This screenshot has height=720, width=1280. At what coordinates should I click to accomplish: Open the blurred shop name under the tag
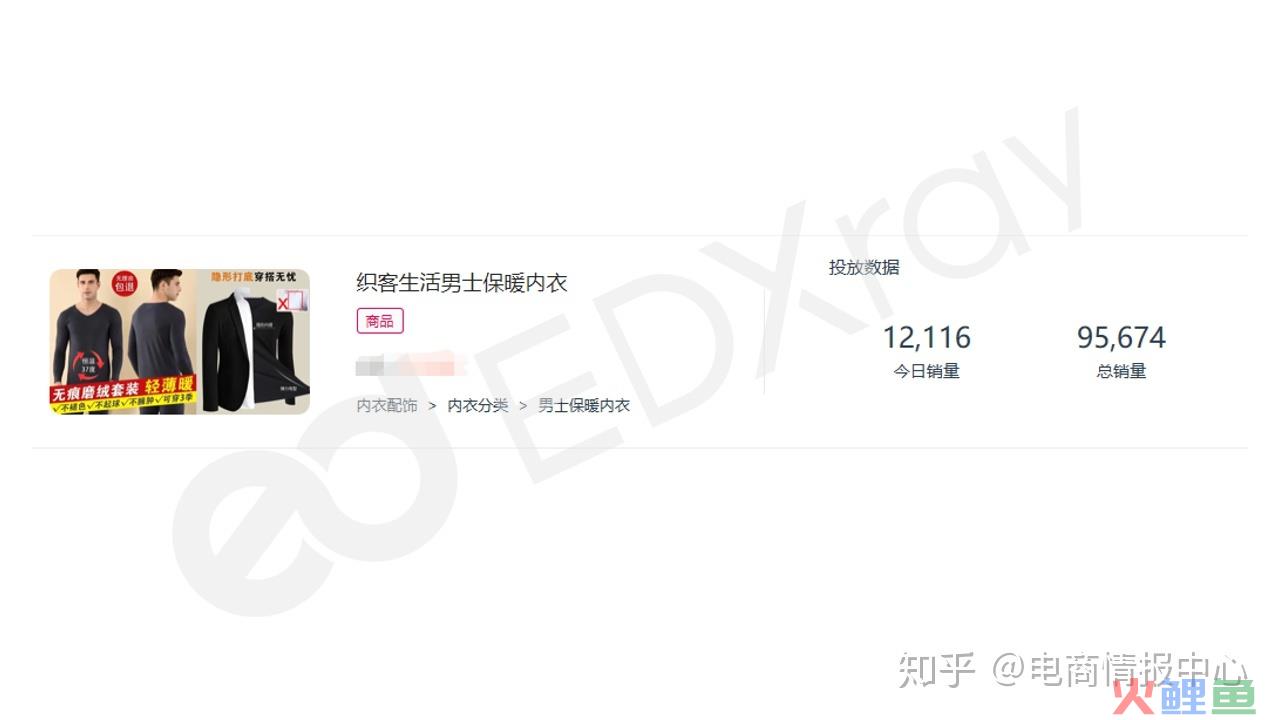(412, 364)
